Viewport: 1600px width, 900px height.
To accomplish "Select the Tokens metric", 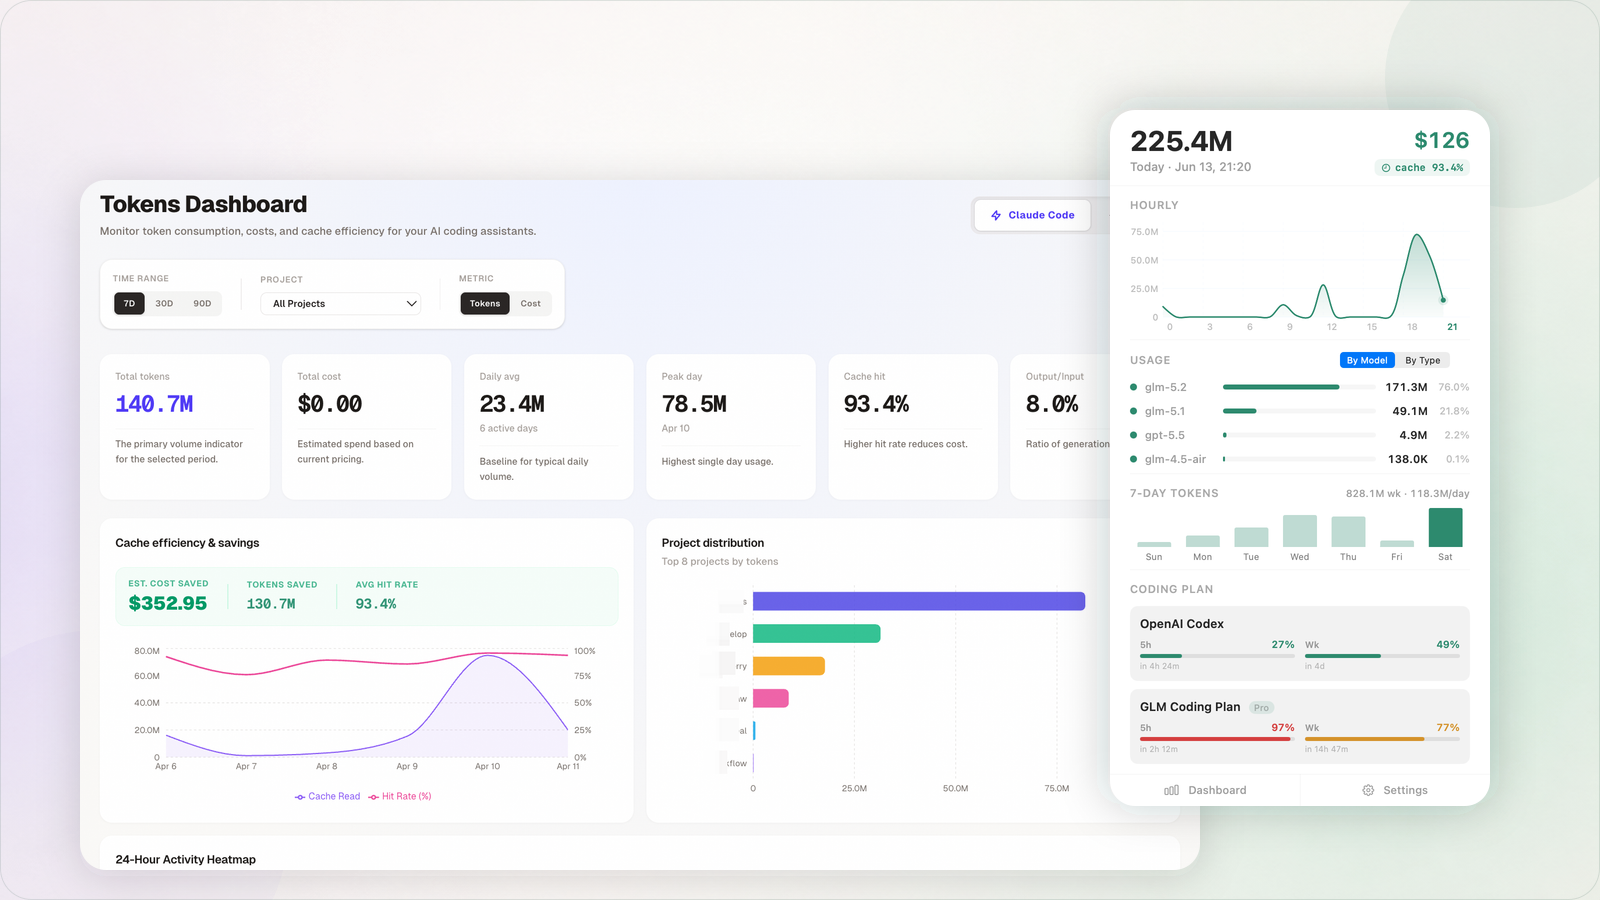I will [x=485, y=303].
